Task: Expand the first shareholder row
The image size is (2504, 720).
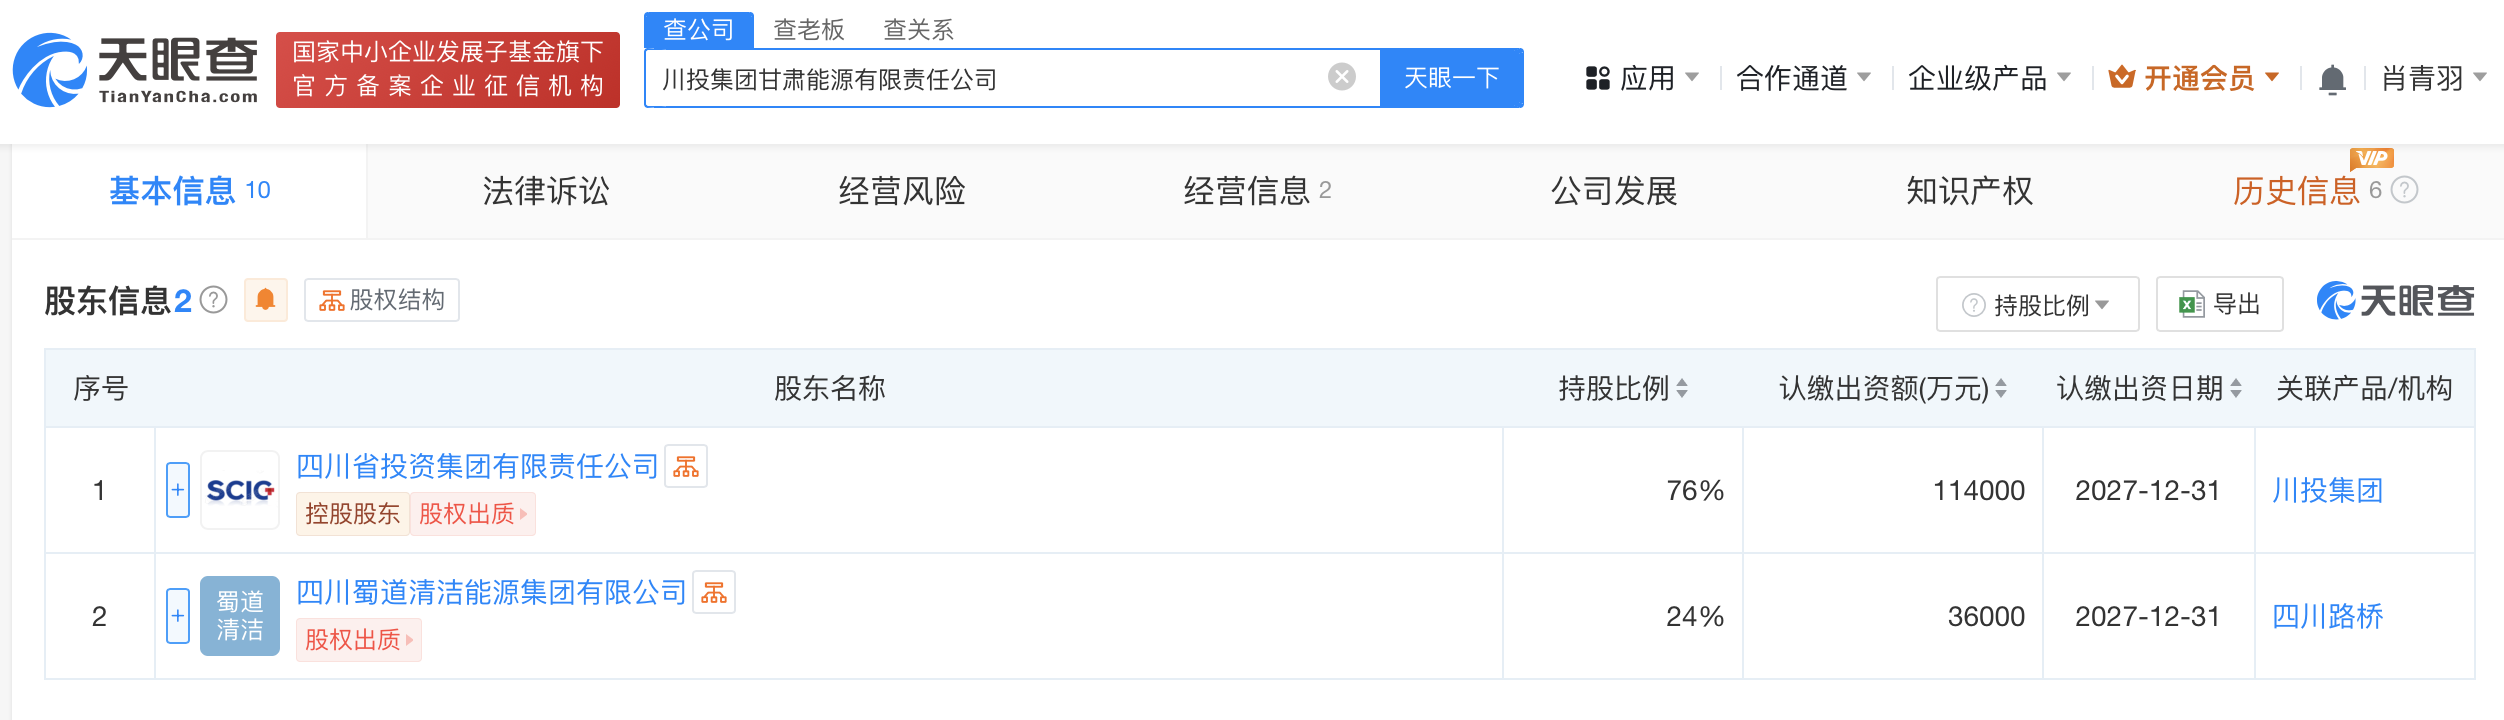Action: pyautogui.click(x=178, y=490)
